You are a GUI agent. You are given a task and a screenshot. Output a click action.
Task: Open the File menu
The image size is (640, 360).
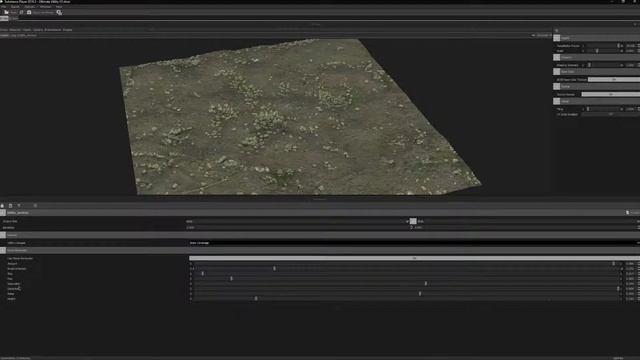coord(4,7)
